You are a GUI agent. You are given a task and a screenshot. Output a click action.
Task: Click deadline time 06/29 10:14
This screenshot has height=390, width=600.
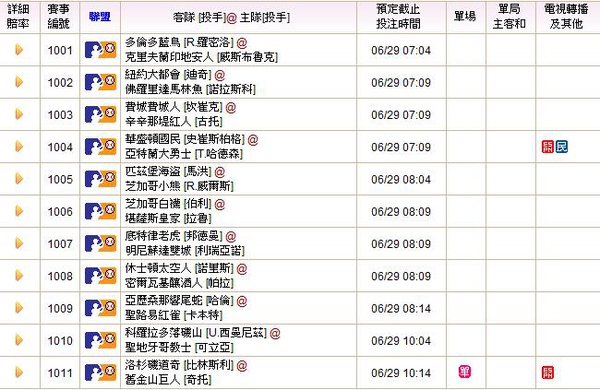point(401,373)
